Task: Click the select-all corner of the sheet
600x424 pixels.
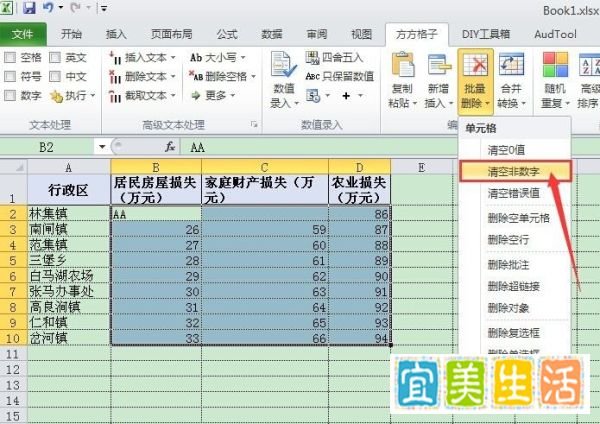Action: (x=14, y=167)
